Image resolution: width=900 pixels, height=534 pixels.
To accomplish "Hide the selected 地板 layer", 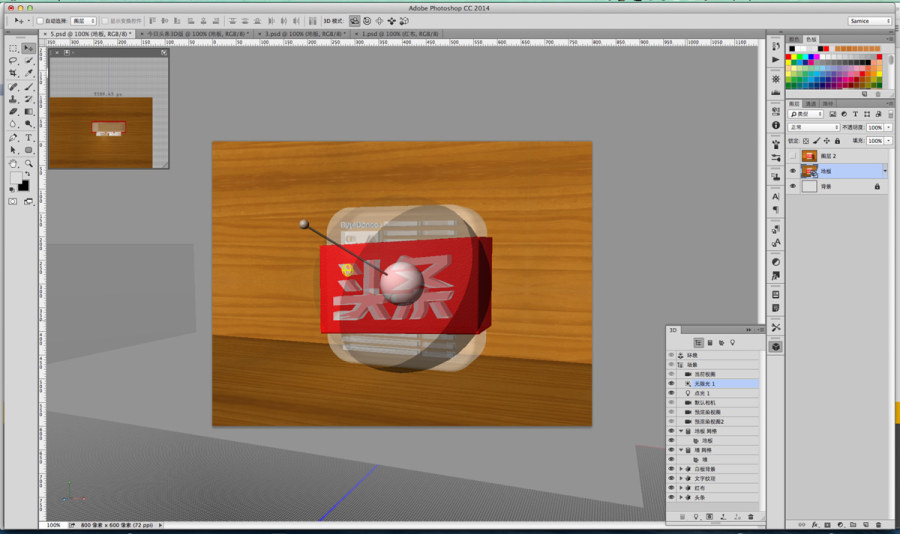I will [793, 171].
